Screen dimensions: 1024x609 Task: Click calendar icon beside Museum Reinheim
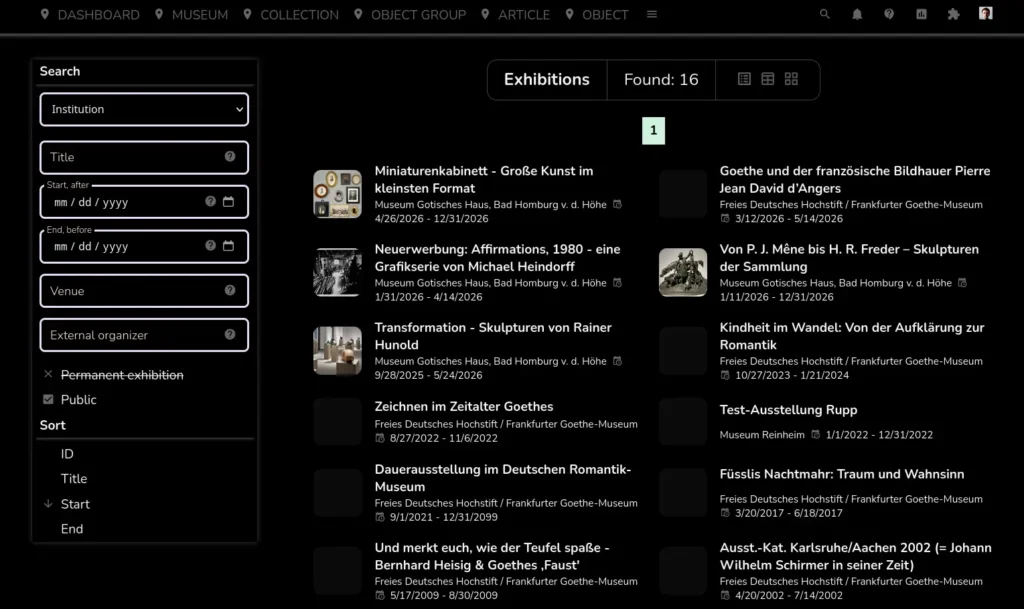coord(816,435)
